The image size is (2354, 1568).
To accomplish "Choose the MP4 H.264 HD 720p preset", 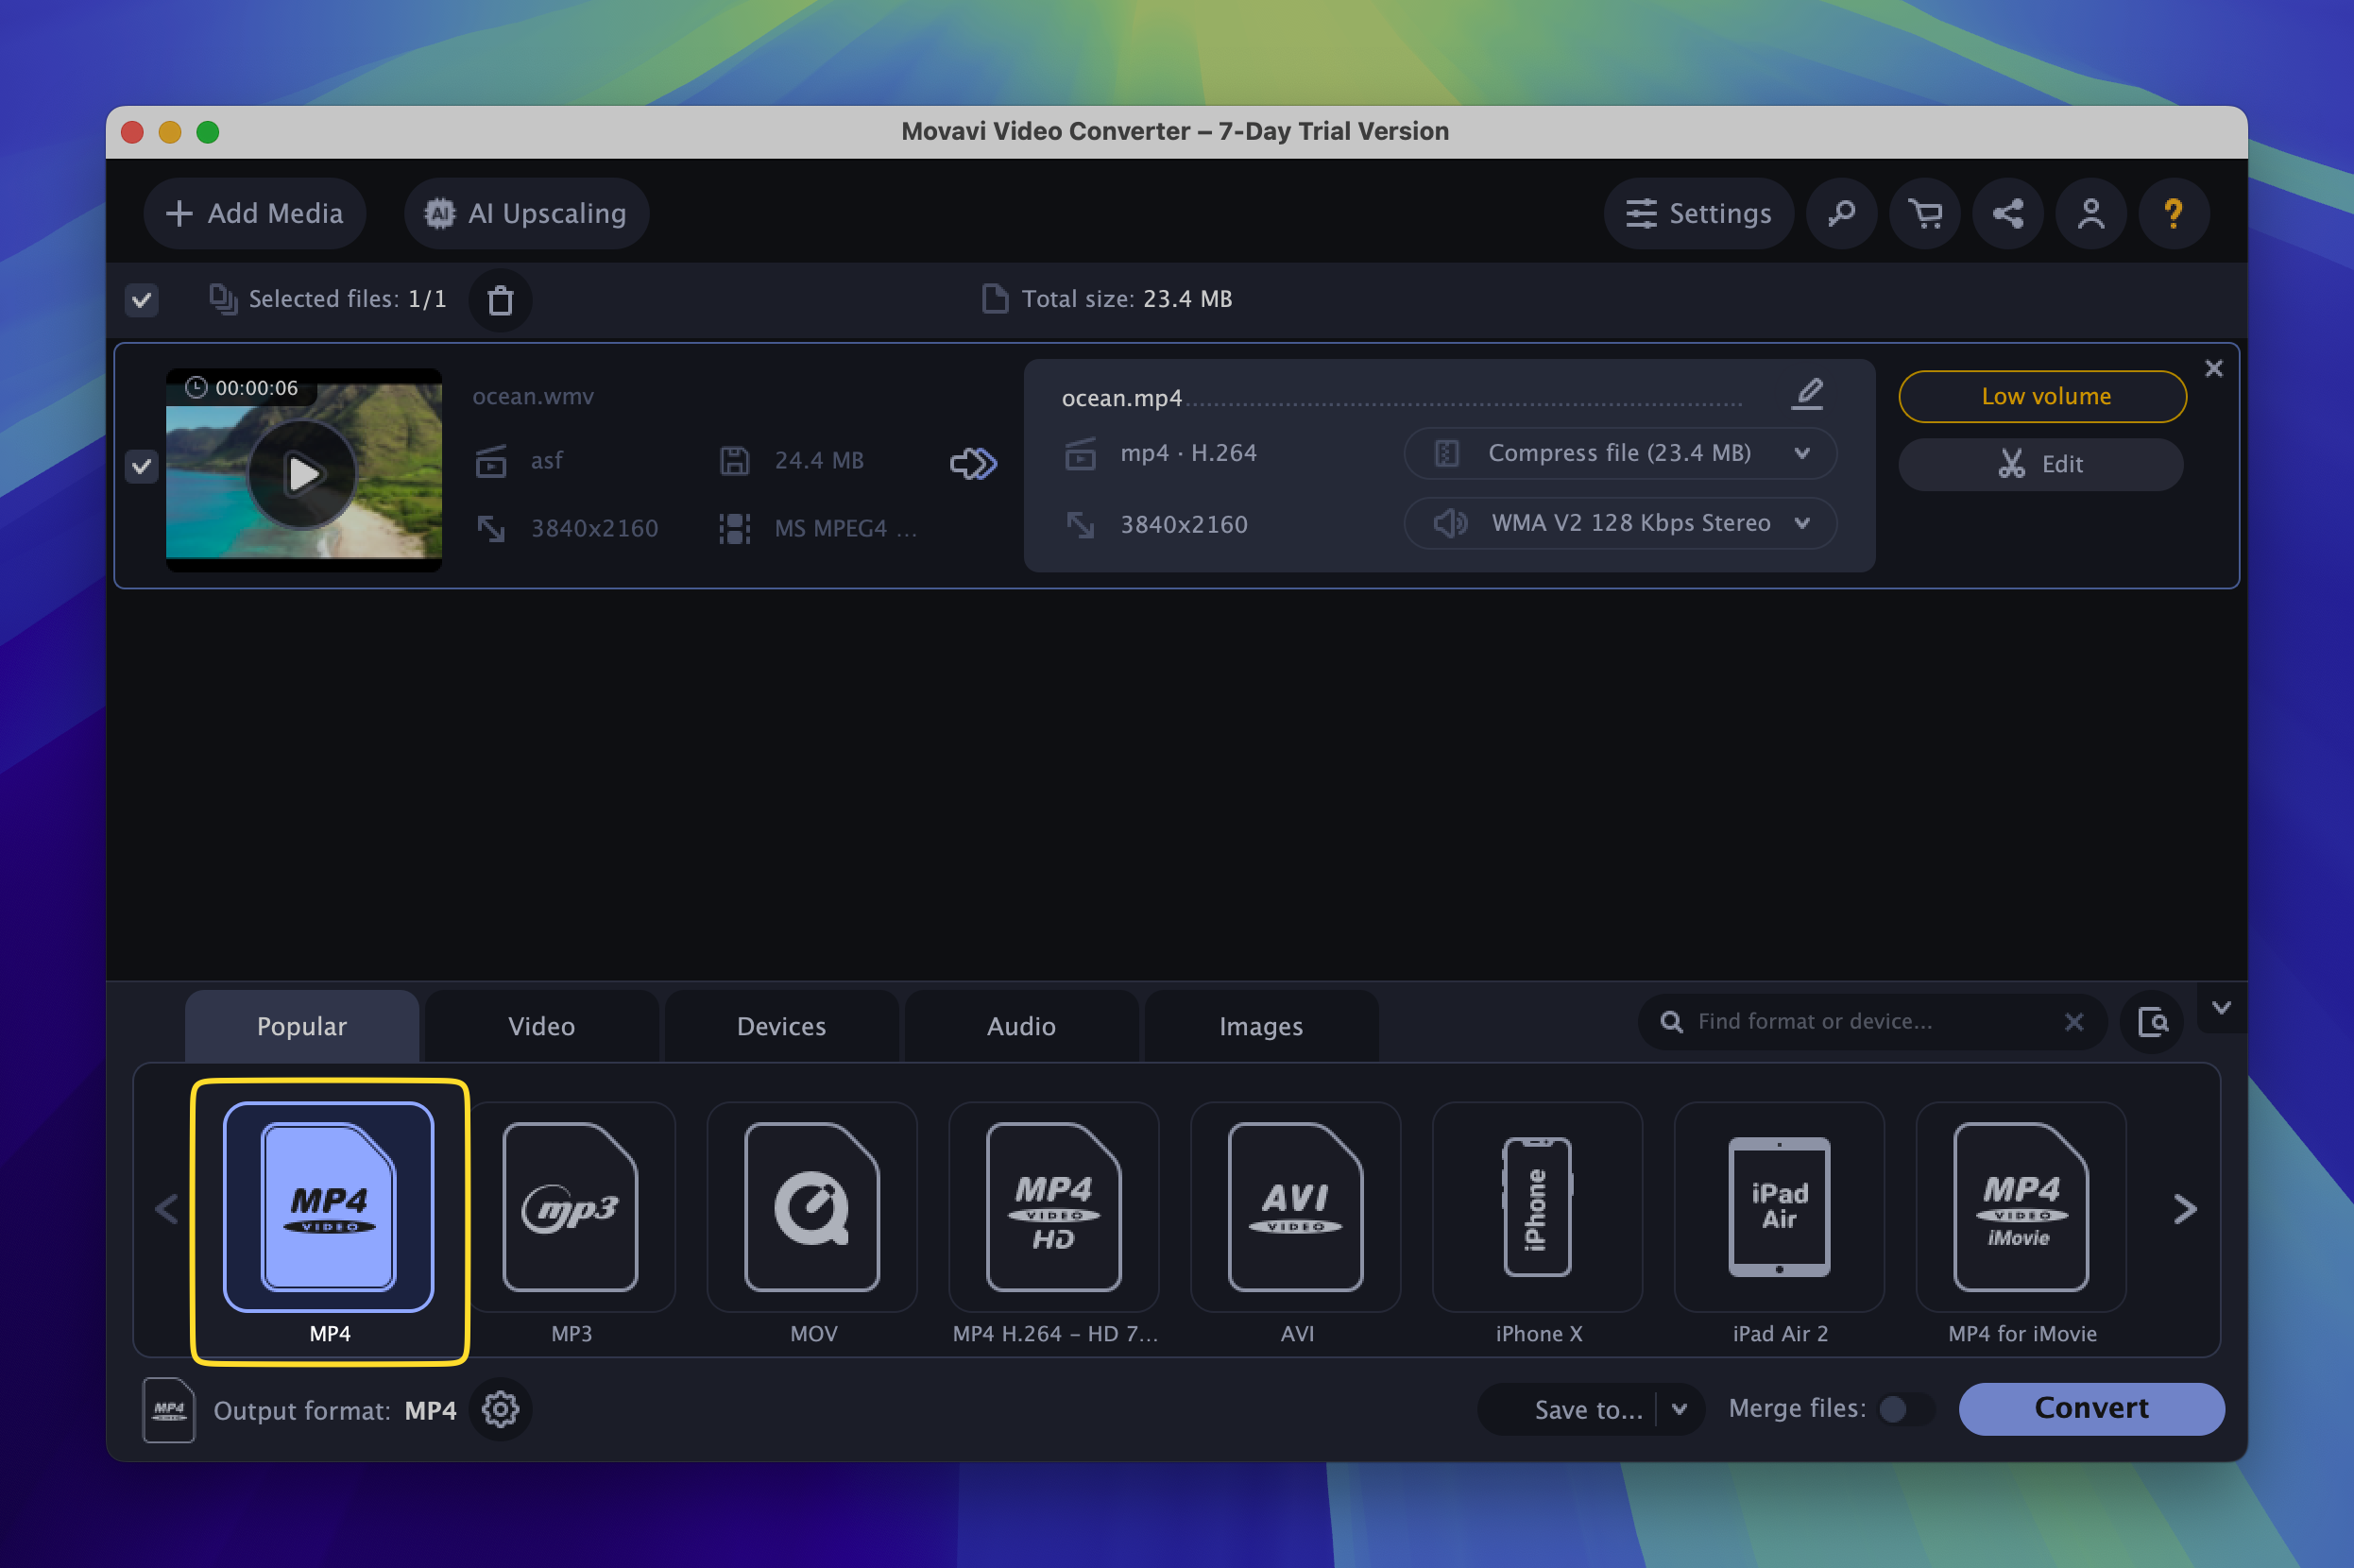I will point(1054,1207).
